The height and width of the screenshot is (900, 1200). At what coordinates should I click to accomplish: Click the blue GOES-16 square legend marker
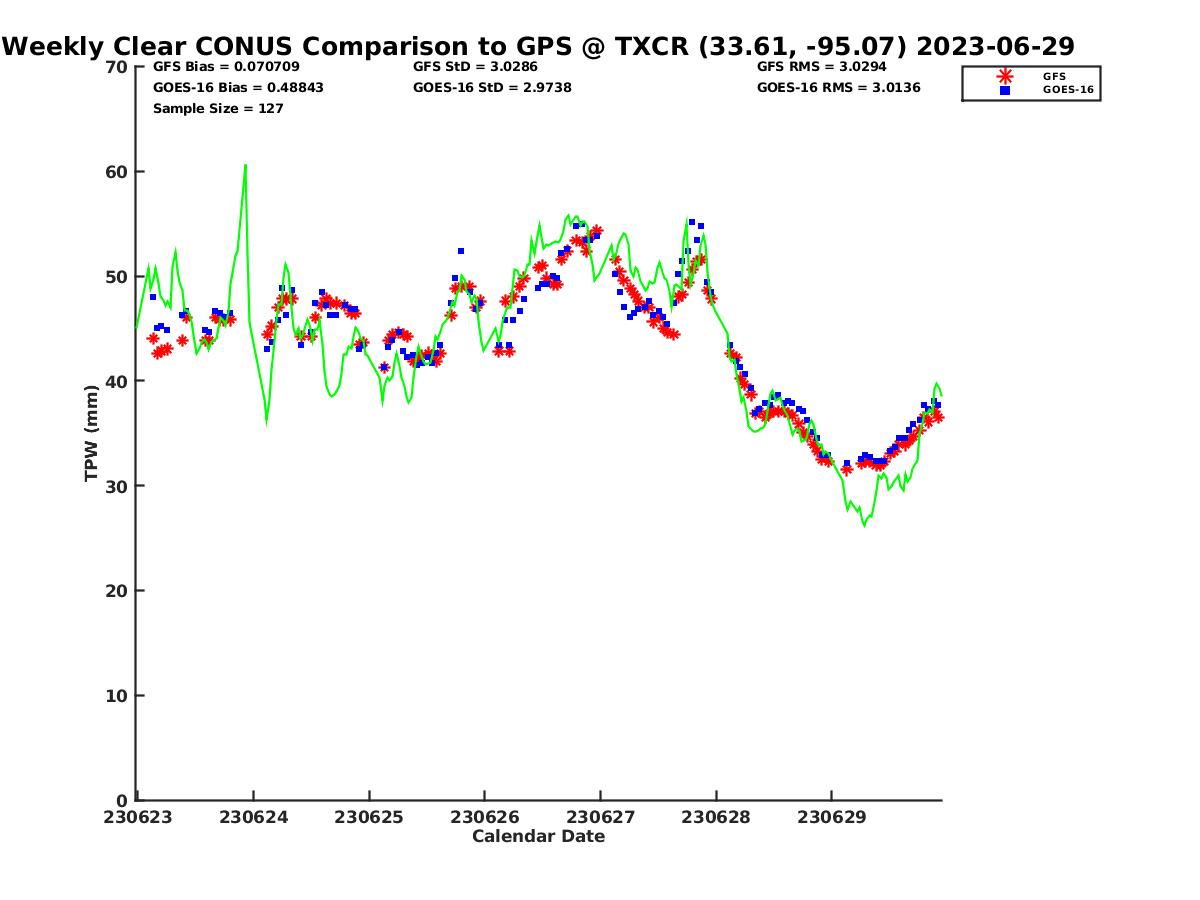point(1005,90)
